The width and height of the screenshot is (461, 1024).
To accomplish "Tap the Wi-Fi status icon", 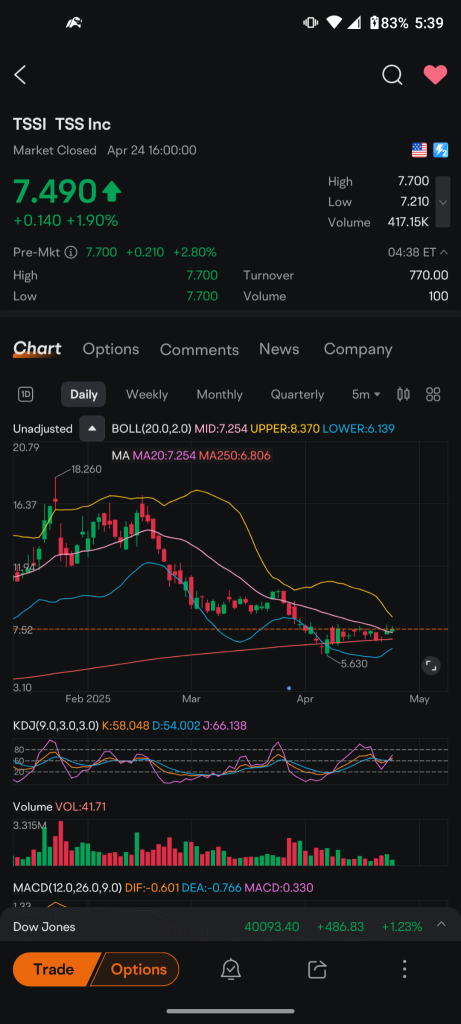I will coord(334,23).
